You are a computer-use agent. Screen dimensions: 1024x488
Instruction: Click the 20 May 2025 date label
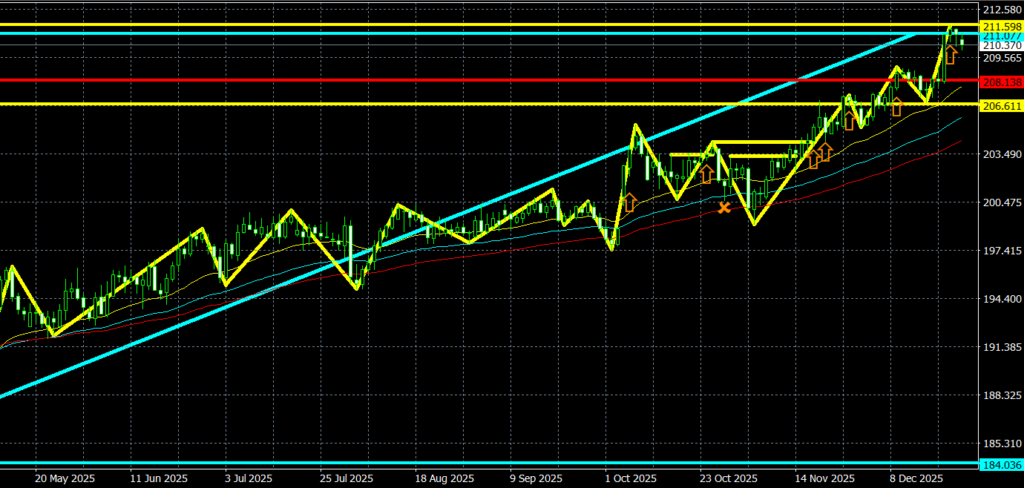tap(63, 478)
